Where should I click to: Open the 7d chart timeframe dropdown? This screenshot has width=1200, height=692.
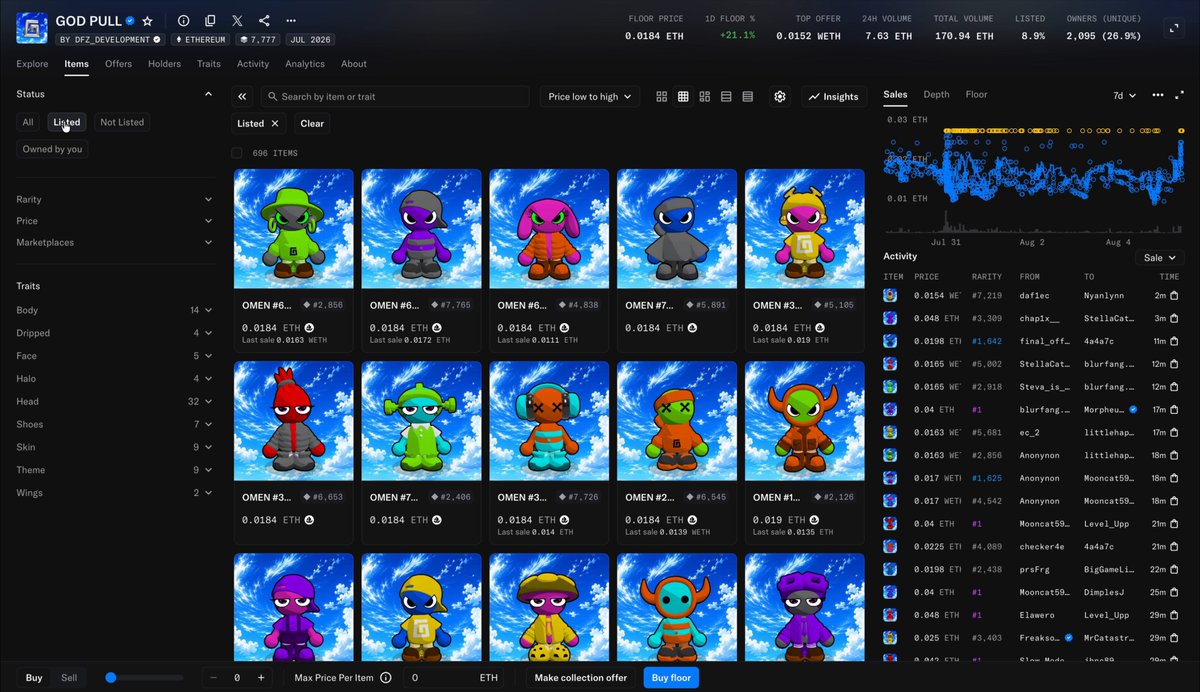coord(1125,95)
